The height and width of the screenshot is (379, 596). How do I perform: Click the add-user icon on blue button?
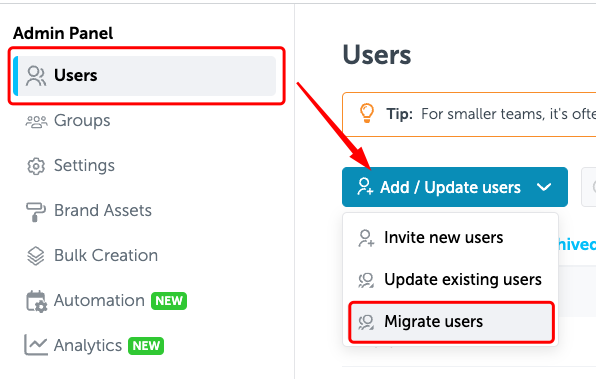(365, 187)
